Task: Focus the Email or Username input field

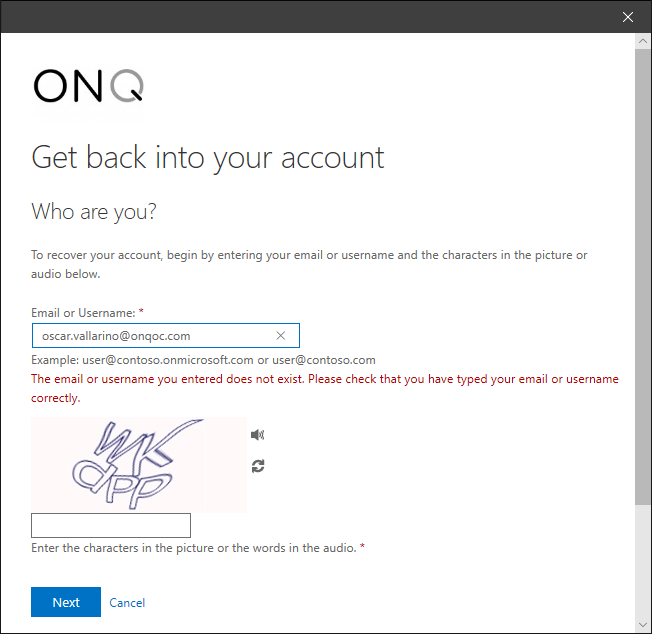Action: pyautogui.click(x=165, y=336)
